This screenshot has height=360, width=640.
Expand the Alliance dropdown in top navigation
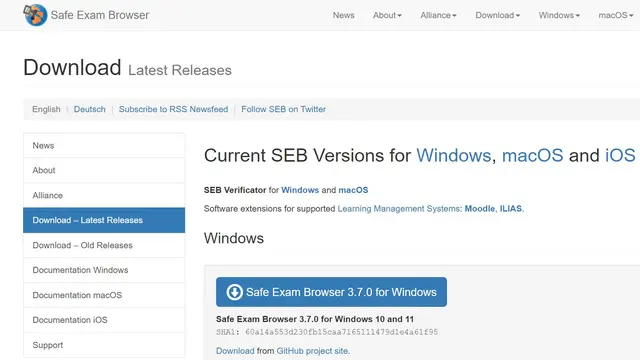[438, 15]
